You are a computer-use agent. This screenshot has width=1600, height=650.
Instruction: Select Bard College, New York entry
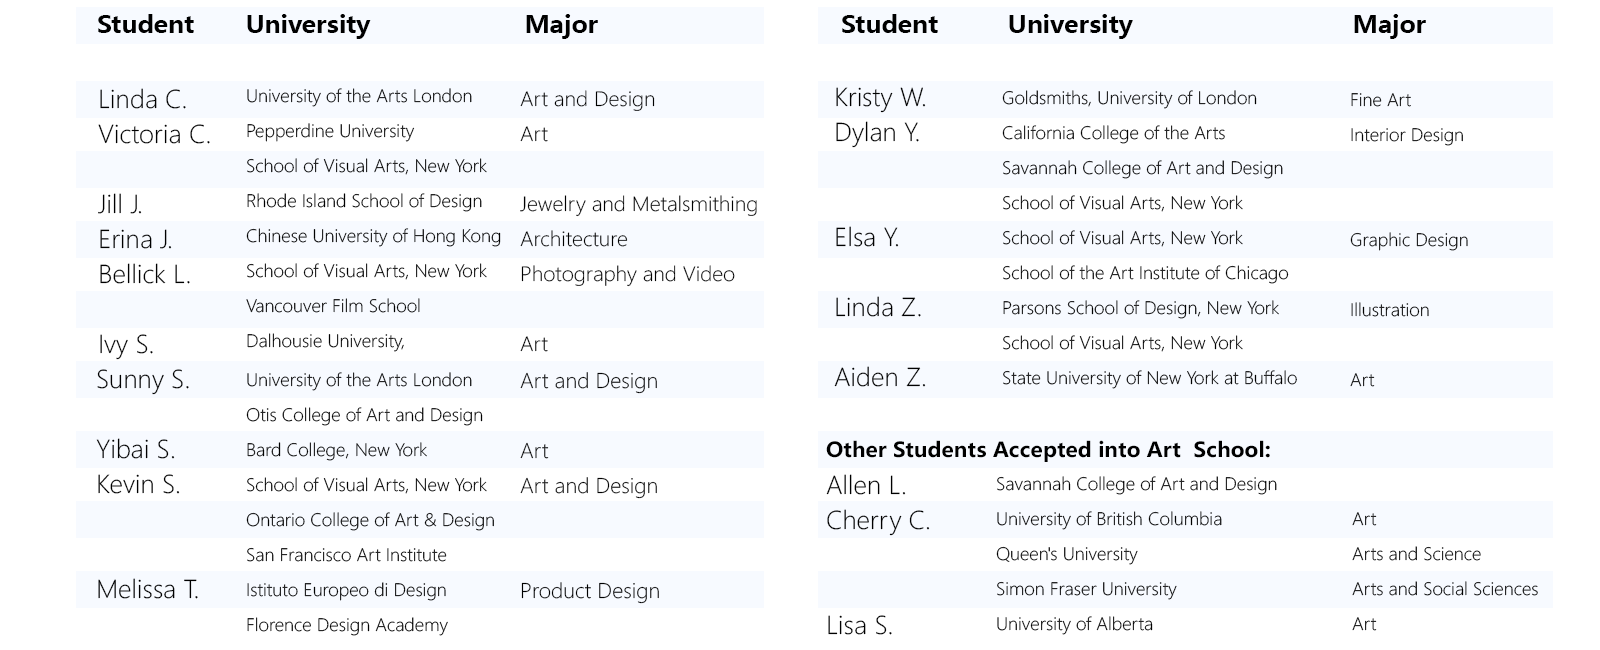336,450
